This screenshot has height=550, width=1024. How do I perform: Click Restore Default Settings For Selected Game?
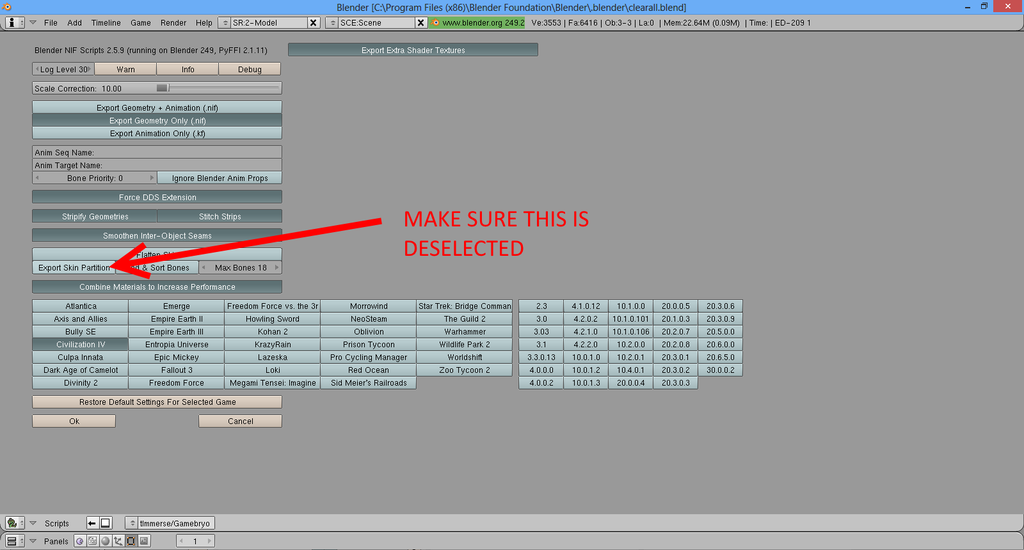157,402
